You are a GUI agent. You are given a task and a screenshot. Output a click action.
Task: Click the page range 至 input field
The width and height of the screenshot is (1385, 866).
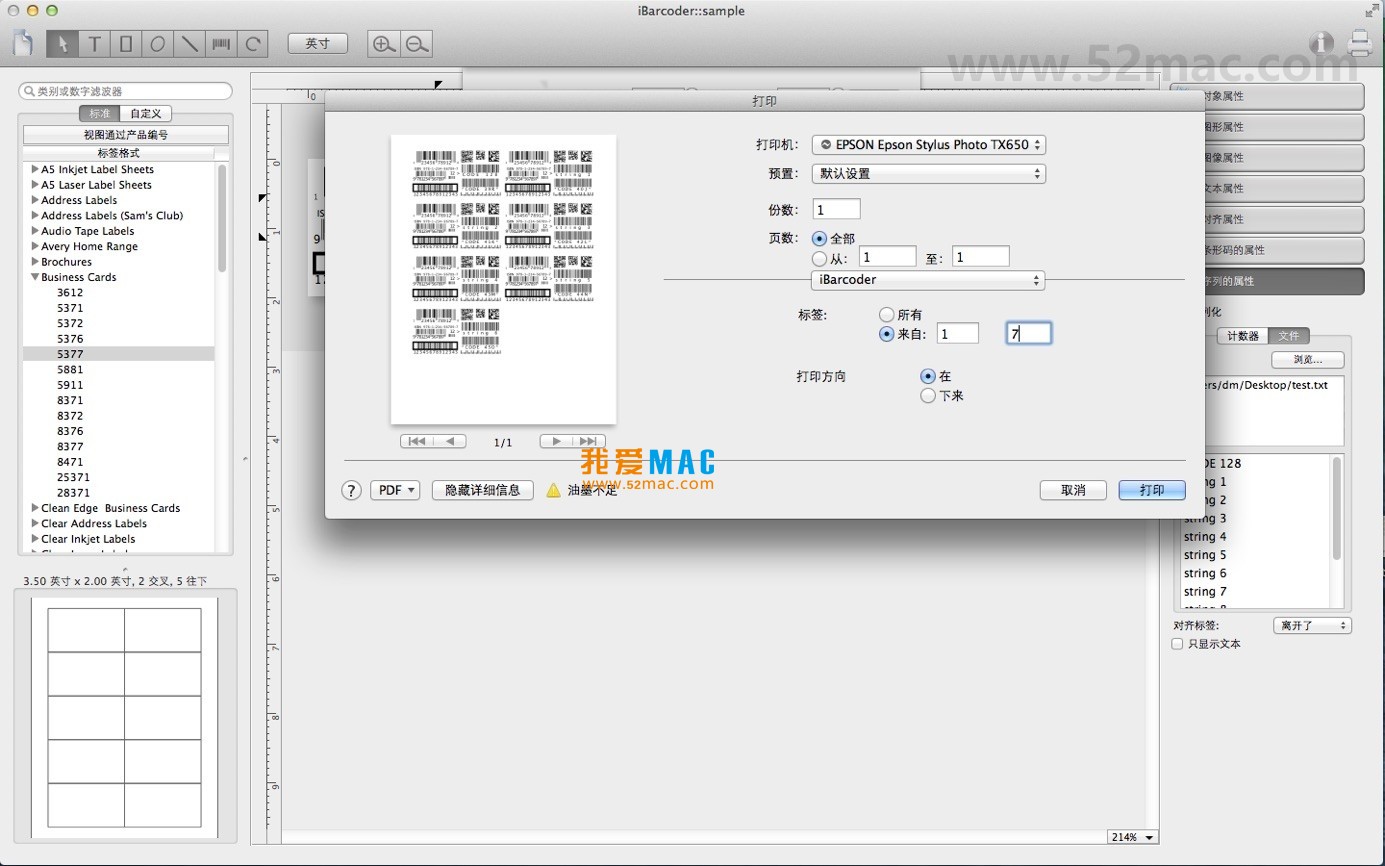[x=981, y=257]
